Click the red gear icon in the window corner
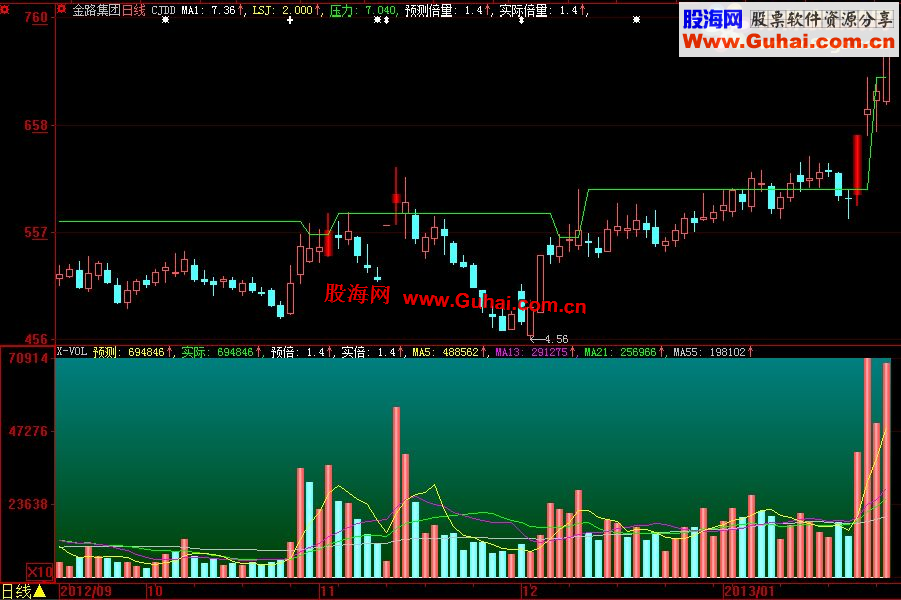901x600 pixels. coord(5,9)
